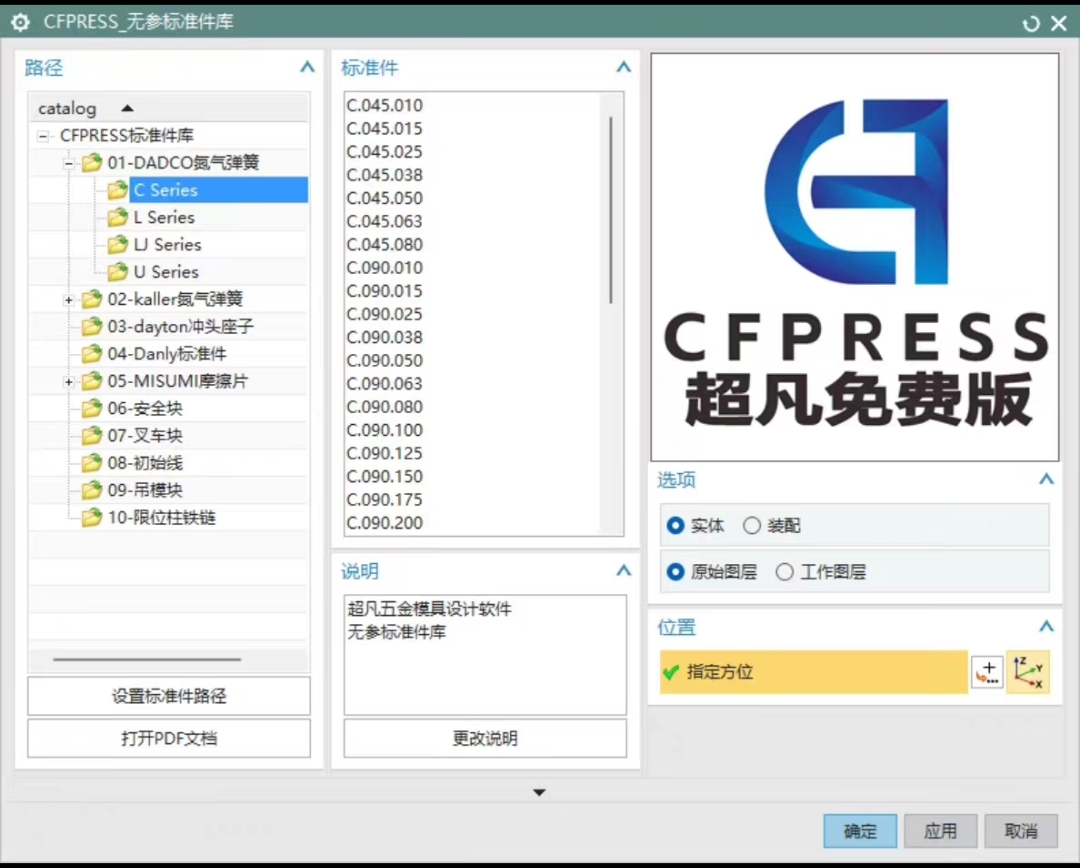This screenshot has width=1080, height=868.
Task: Collapse the 位置 panel section
Action: click(x=1046, y=626)
